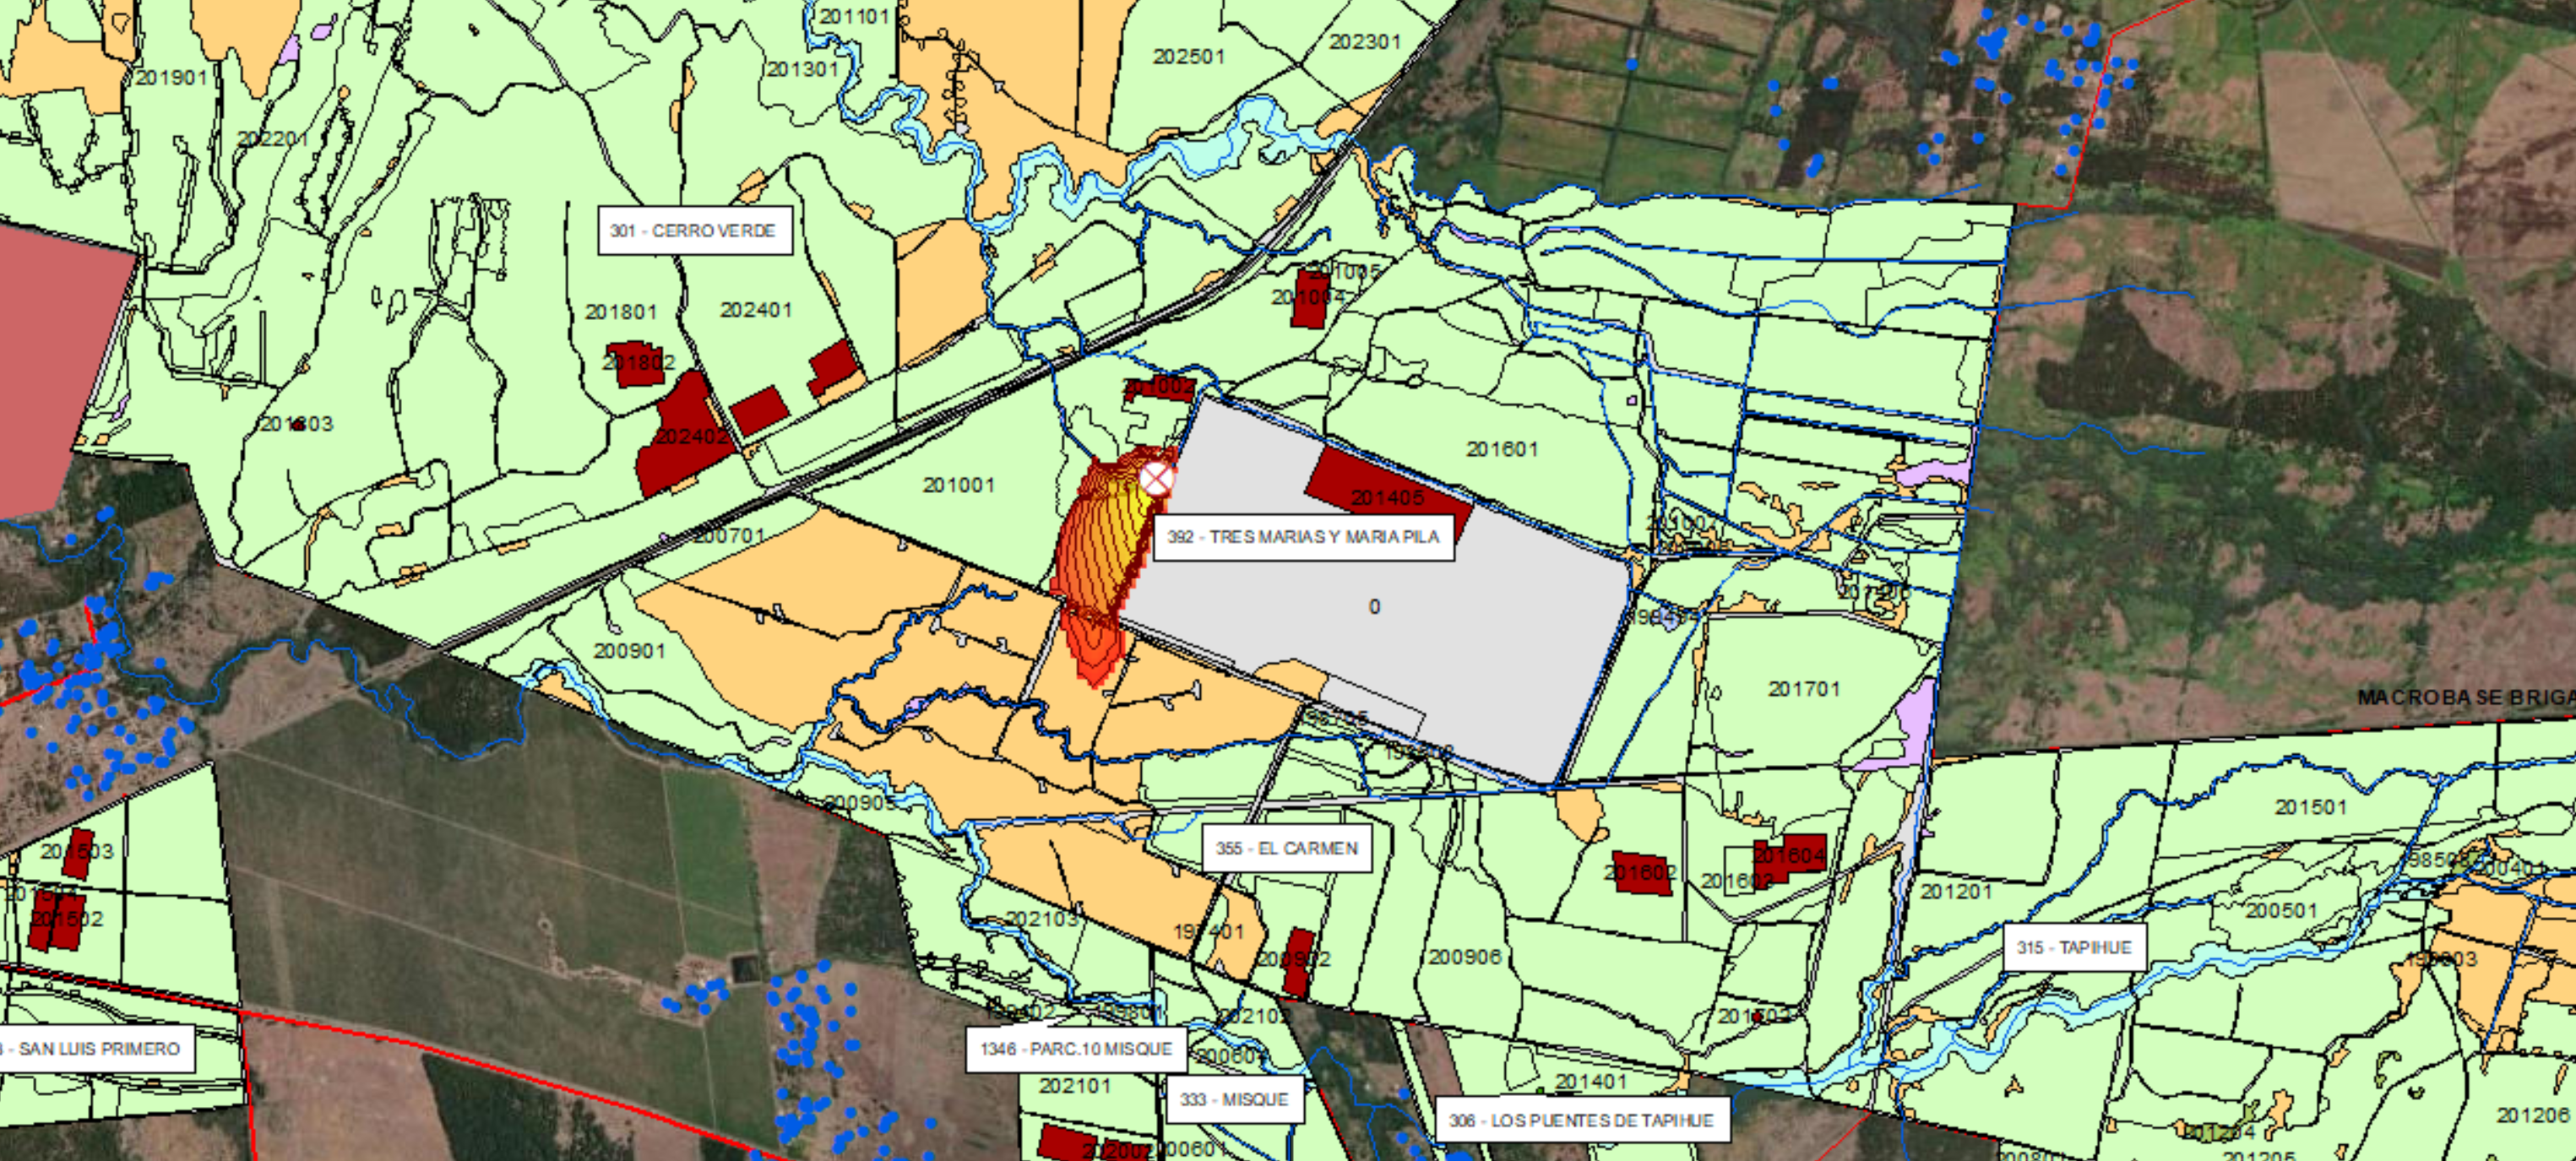Click parcel 201501 at the right
This screenshot has height=1161, width=2576.
pyautogui.click(x=2310, y=807)
